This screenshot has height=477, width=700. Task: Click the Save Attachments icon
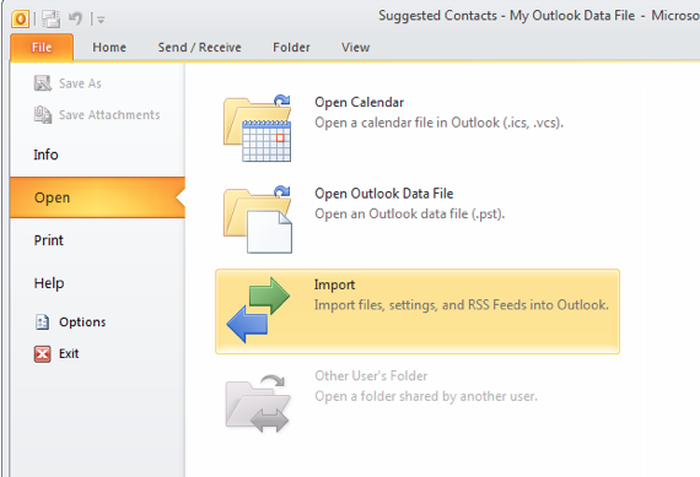(43, 115)
